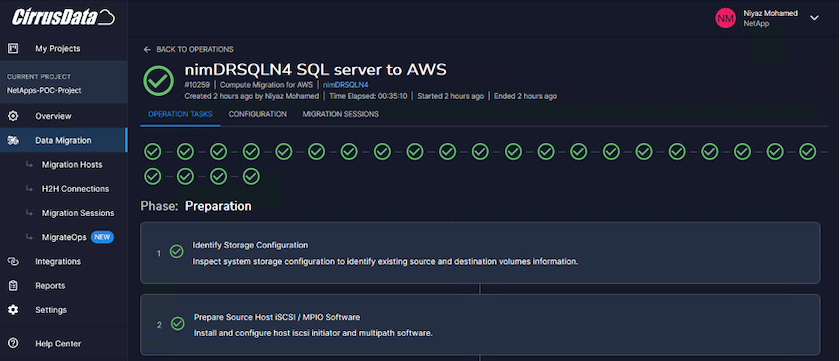Screen dimensions: 840x361
Task: Click the Ended 2 hours ago text
Action: [525, 96]
